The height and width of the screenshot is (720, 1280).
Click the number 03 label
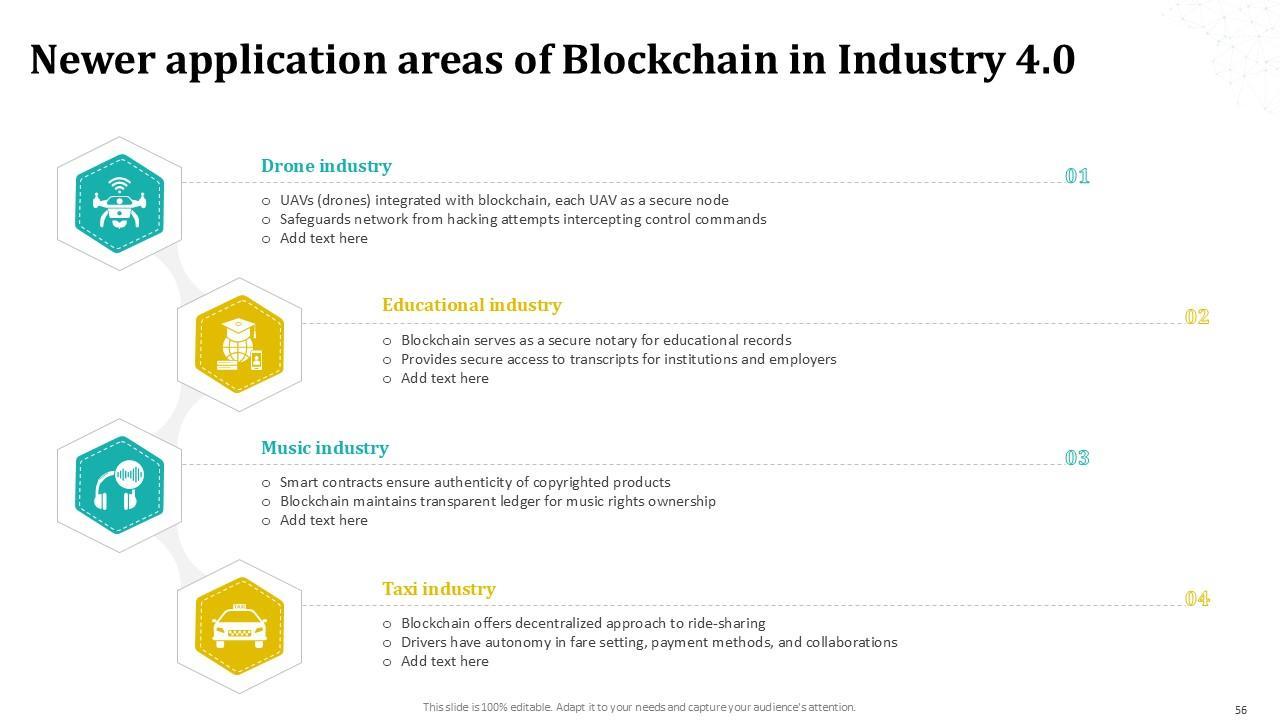point(1077,458)
